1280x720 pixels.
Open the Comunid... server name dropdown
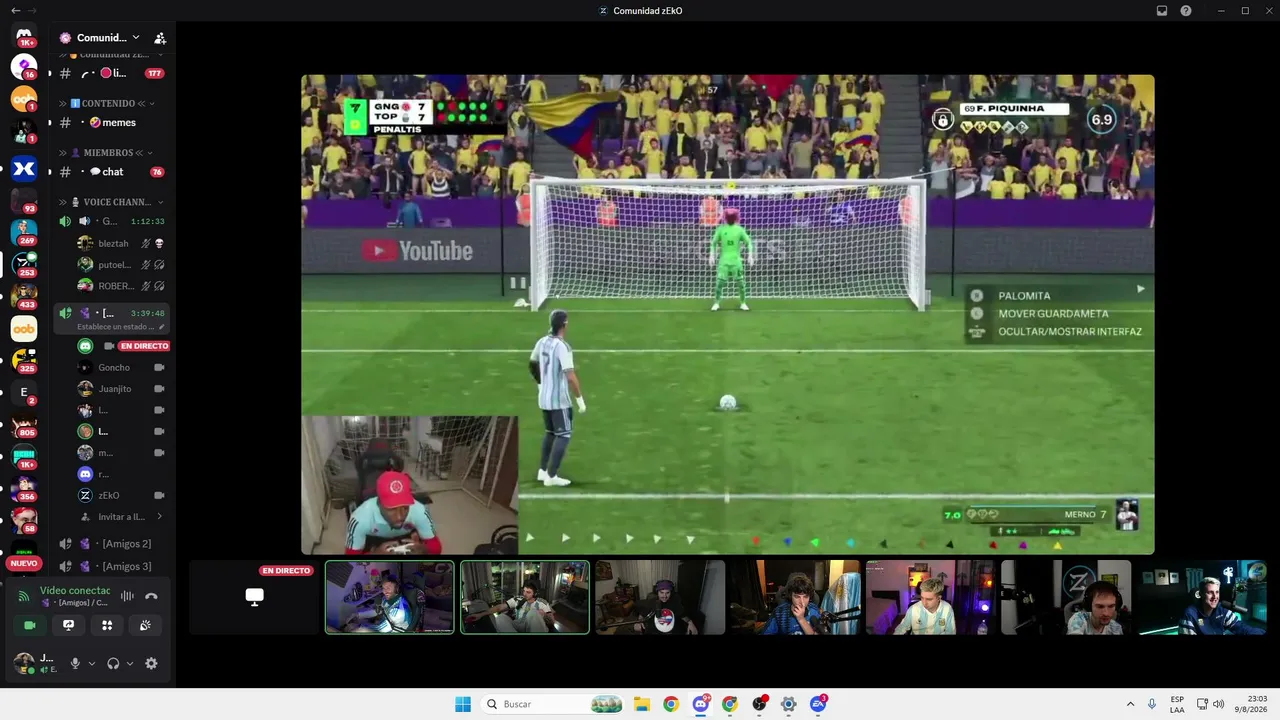coord(101,38)
